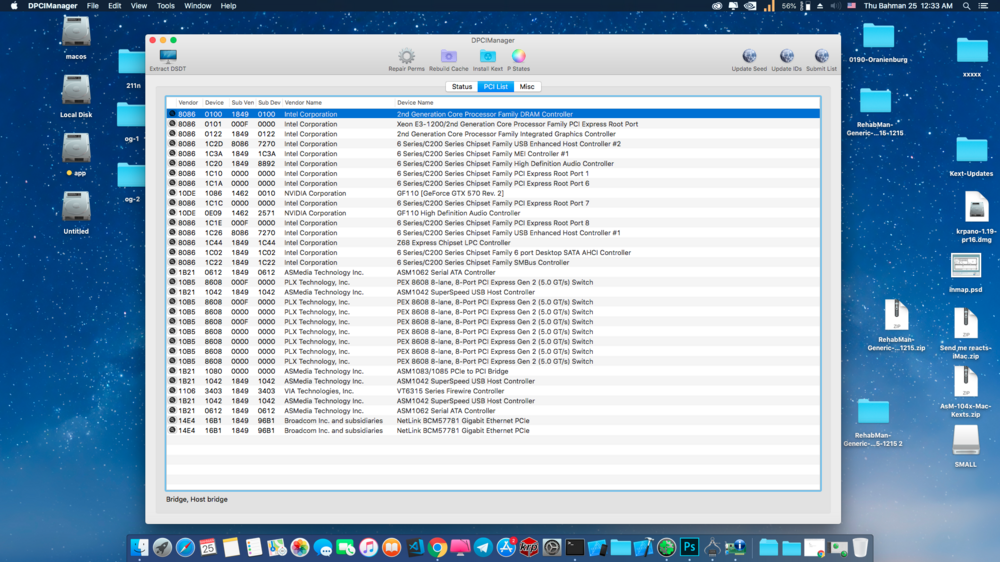Open the Install Kext tool
The width and height of the screenshot is (1000, 562).
[487, 59]
